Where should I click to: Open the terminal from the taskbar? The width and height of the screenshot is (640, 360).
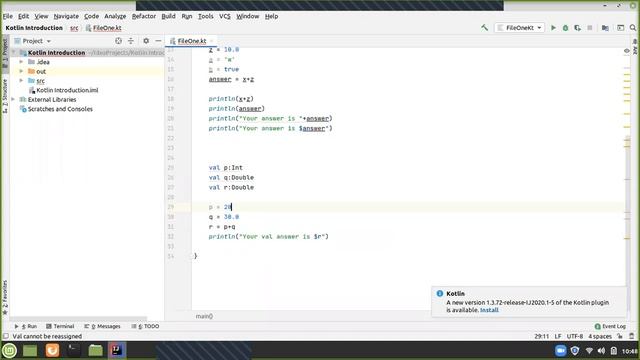pyautogui.click(x=74, y=350)
